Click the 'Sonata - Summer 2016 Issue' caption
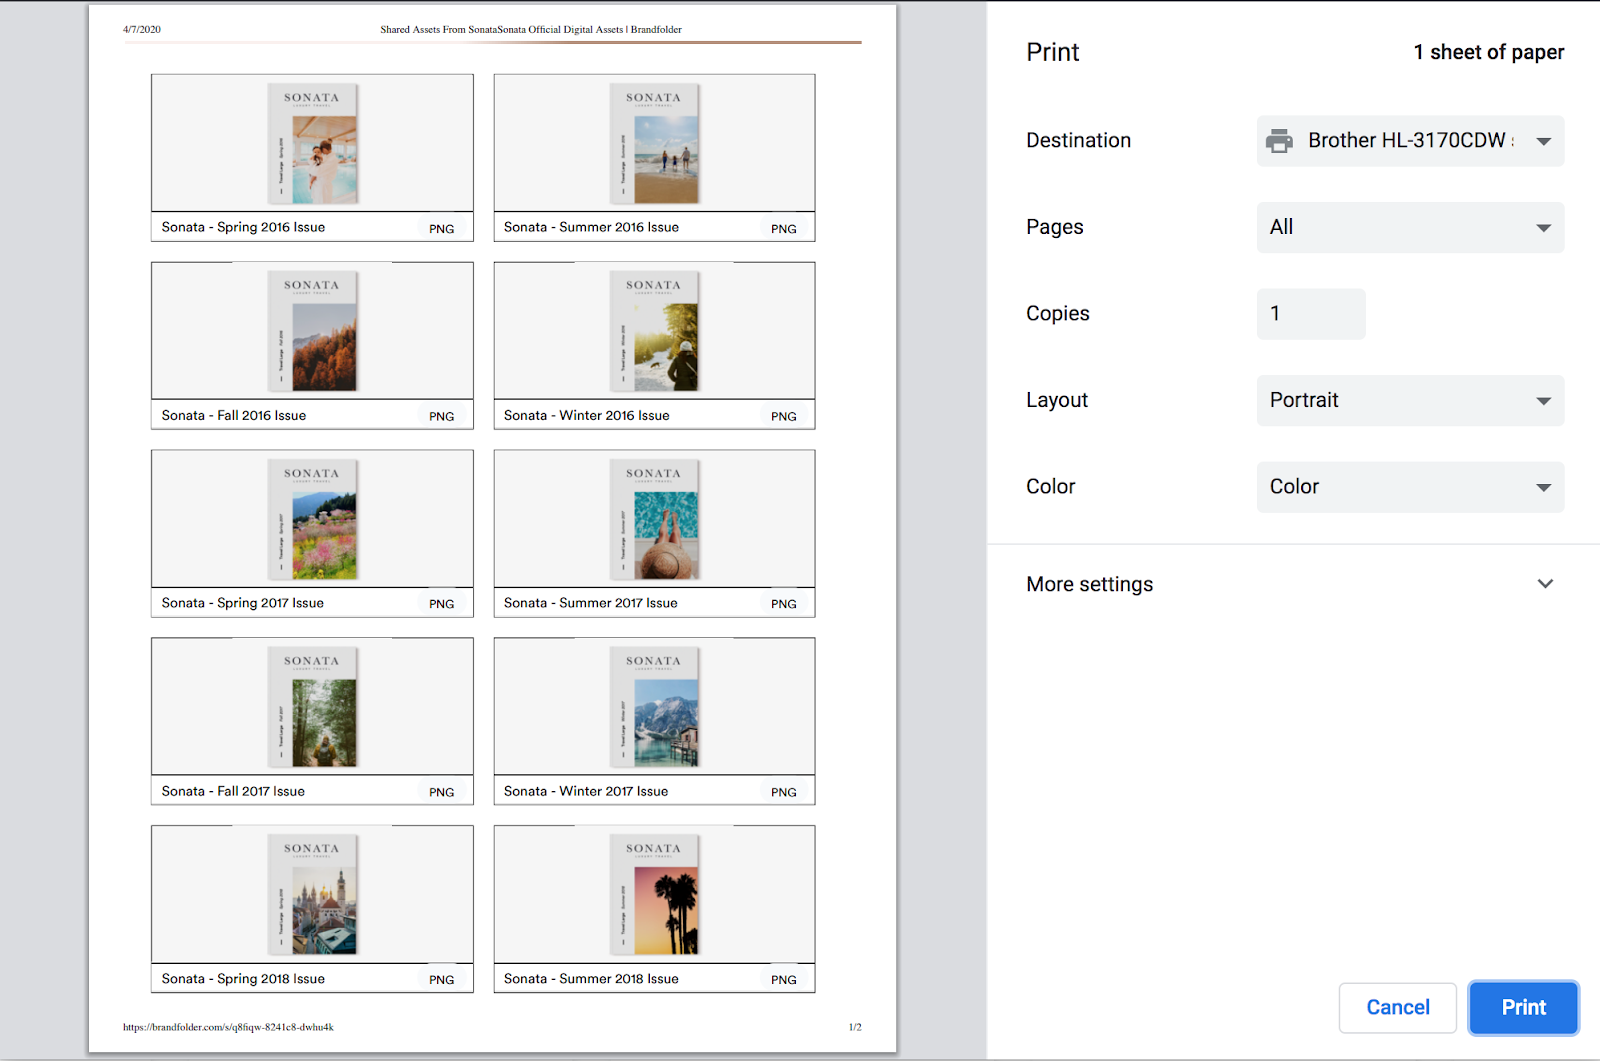1600x1061 pixels. pyautogui.click(x=591, y=227)
